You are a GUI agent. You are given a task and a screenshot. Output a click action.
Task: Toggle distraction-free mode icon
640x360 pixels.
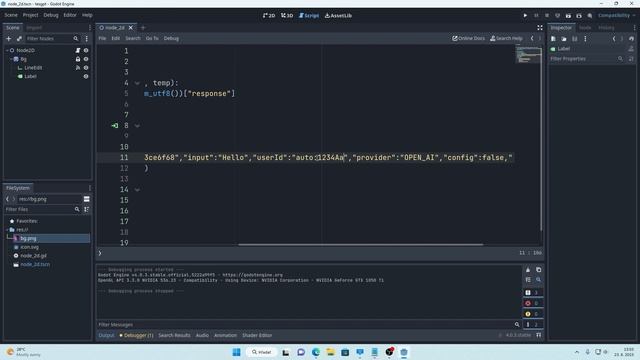click(x=540, y=28)
